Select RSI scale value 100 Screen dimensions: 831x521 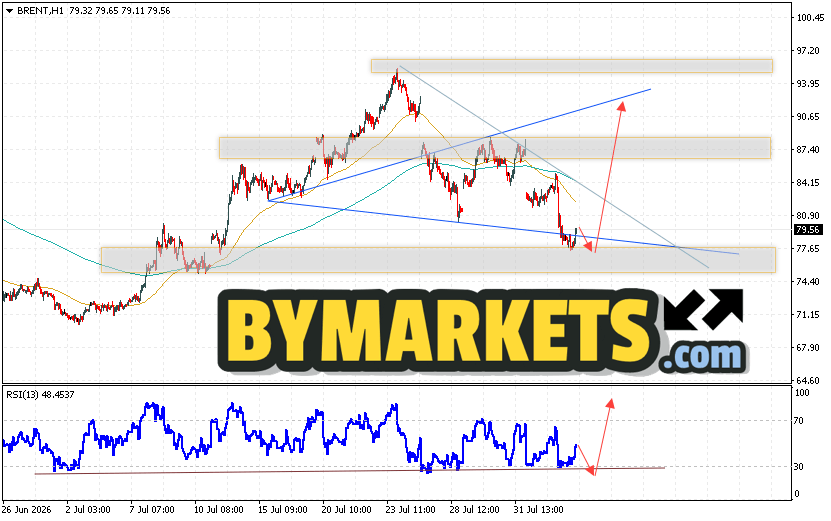pos(802,393)
